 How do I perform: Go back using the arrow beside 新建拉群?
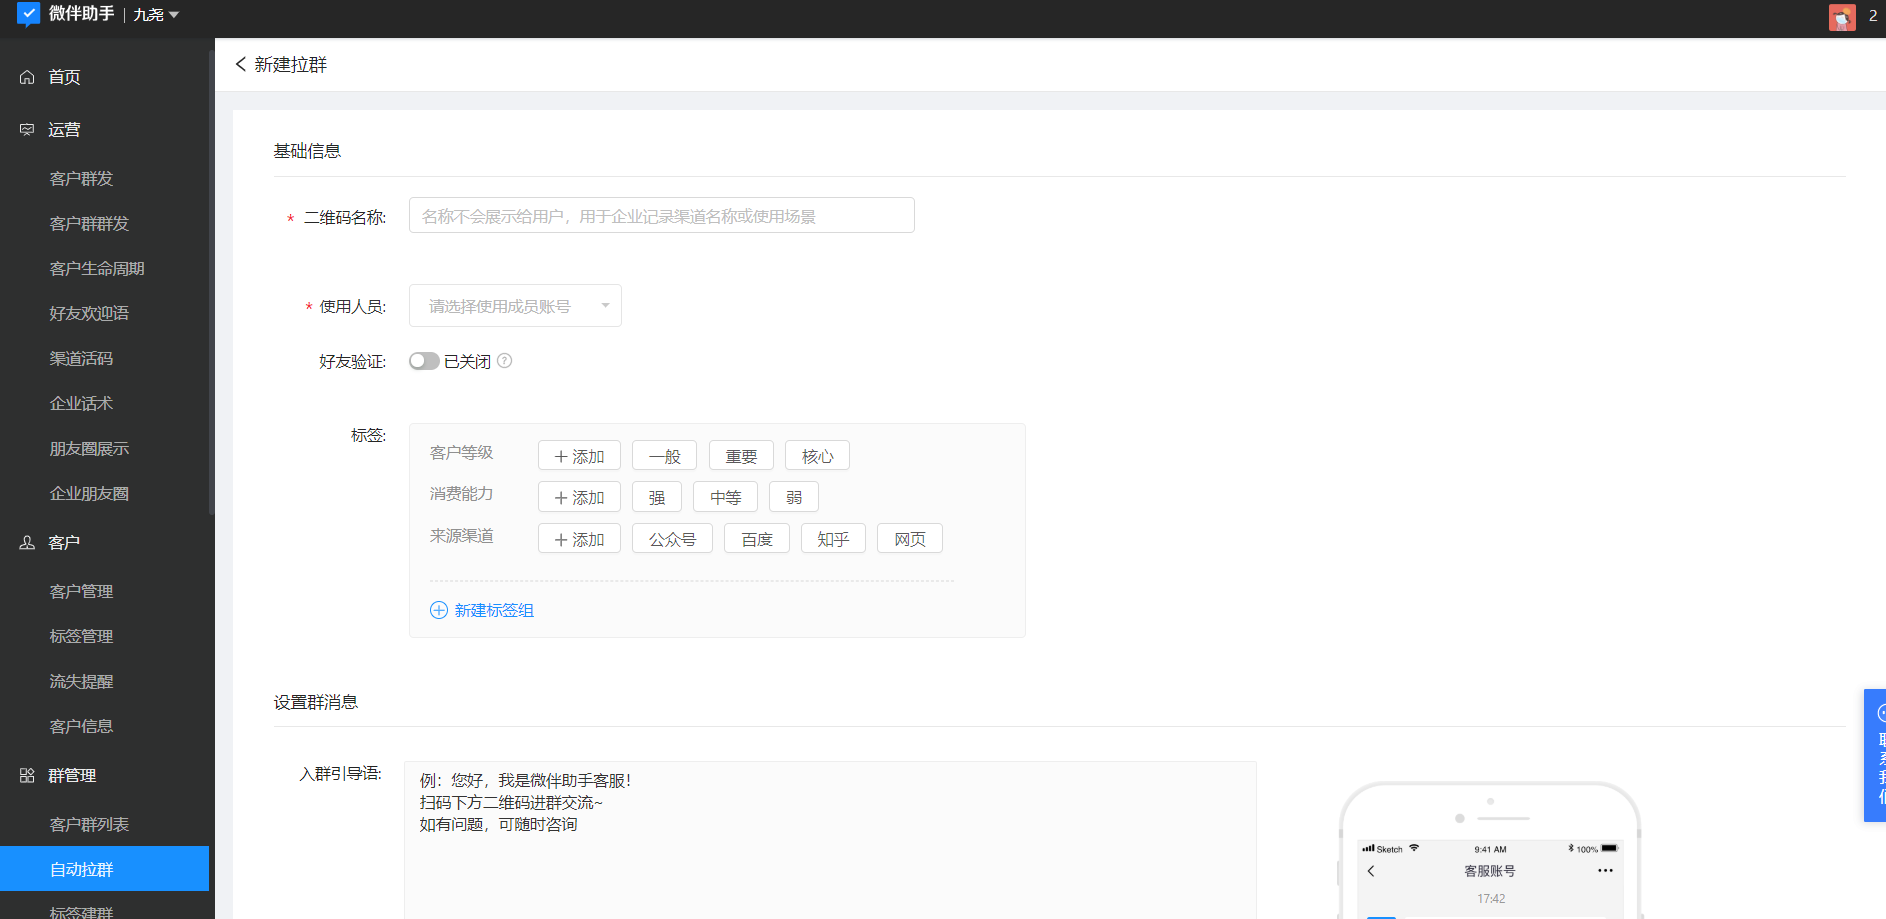(x=240, y=64)
